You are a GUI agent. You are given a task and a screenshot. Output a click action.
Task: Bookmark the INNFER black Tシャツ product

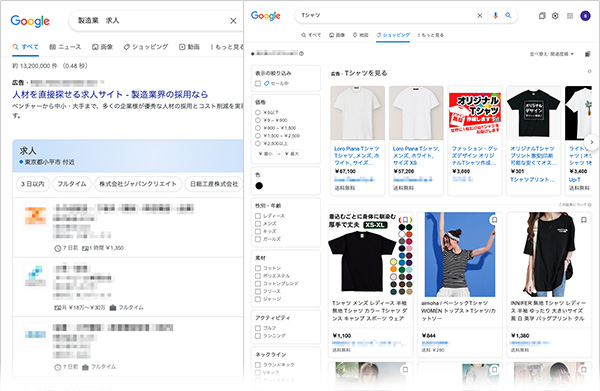(x=584, y=220)
